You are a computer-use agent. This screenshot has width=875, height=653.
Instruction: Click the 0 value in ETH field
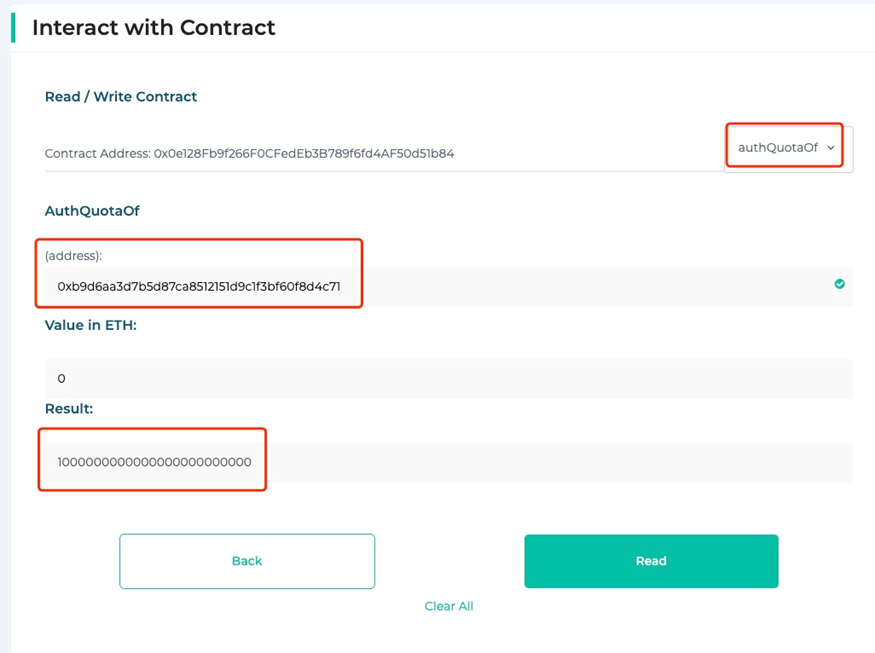(x=61, y=378)
